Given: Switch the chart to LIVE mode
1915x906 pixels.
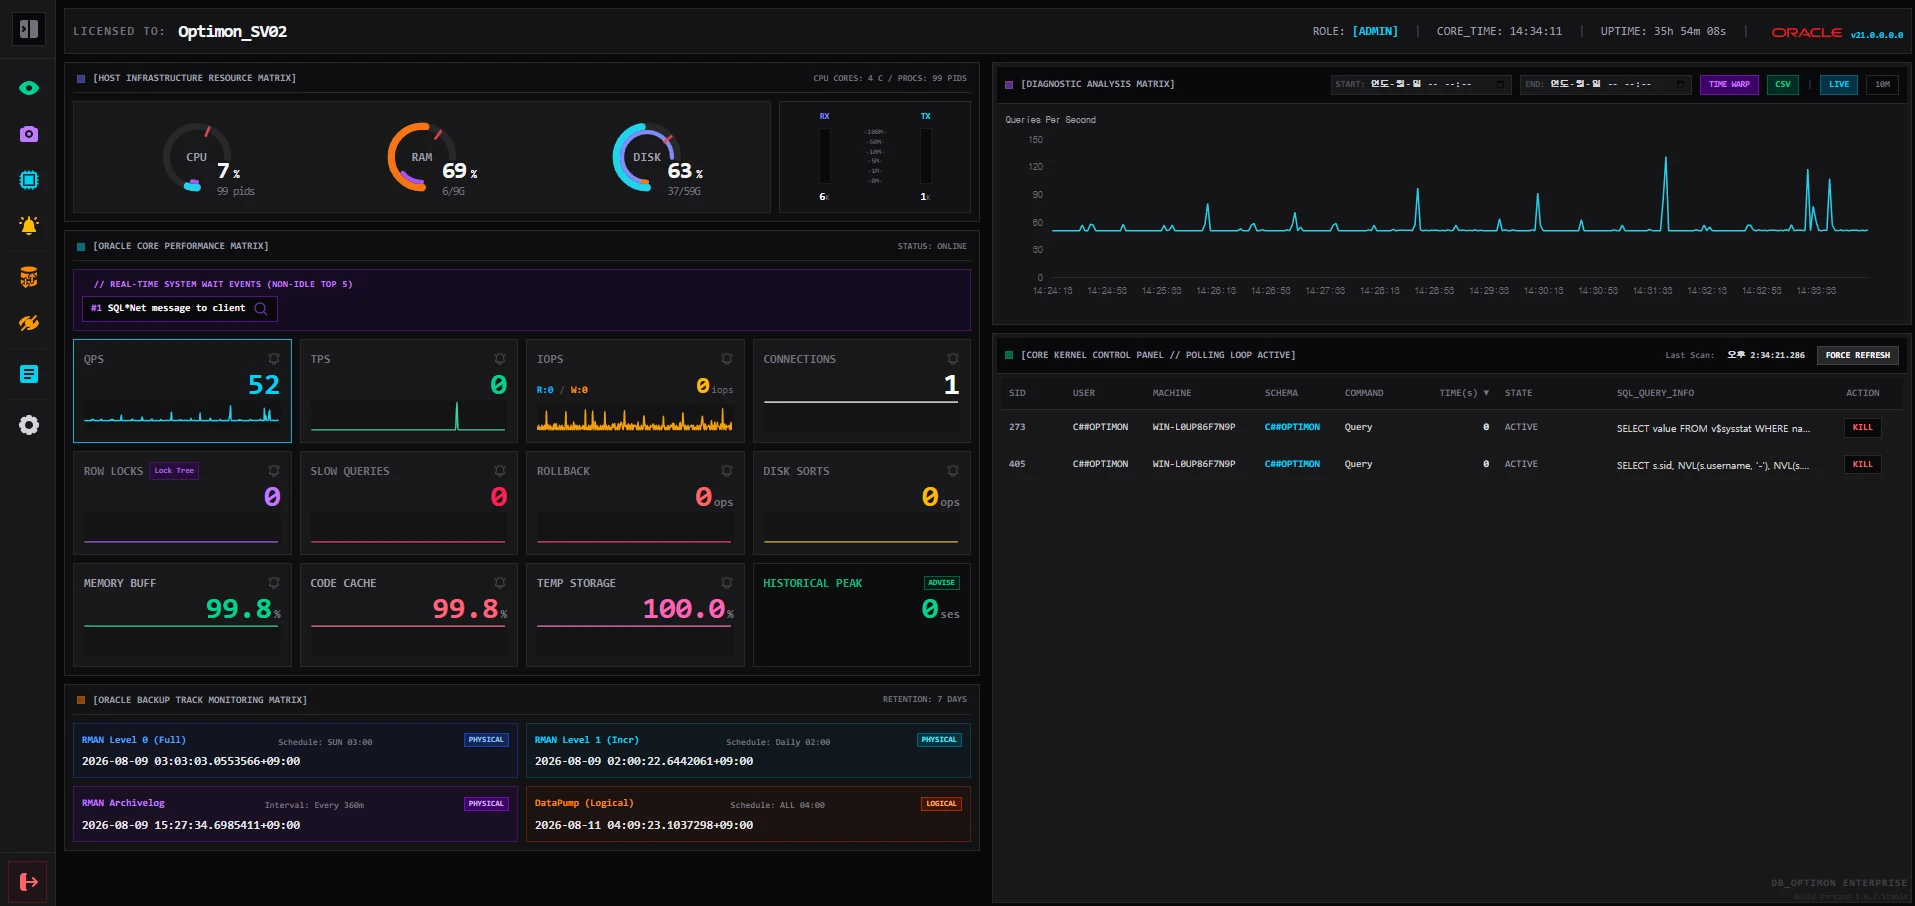Looking at the screenshot, I should coord(1839,84).
